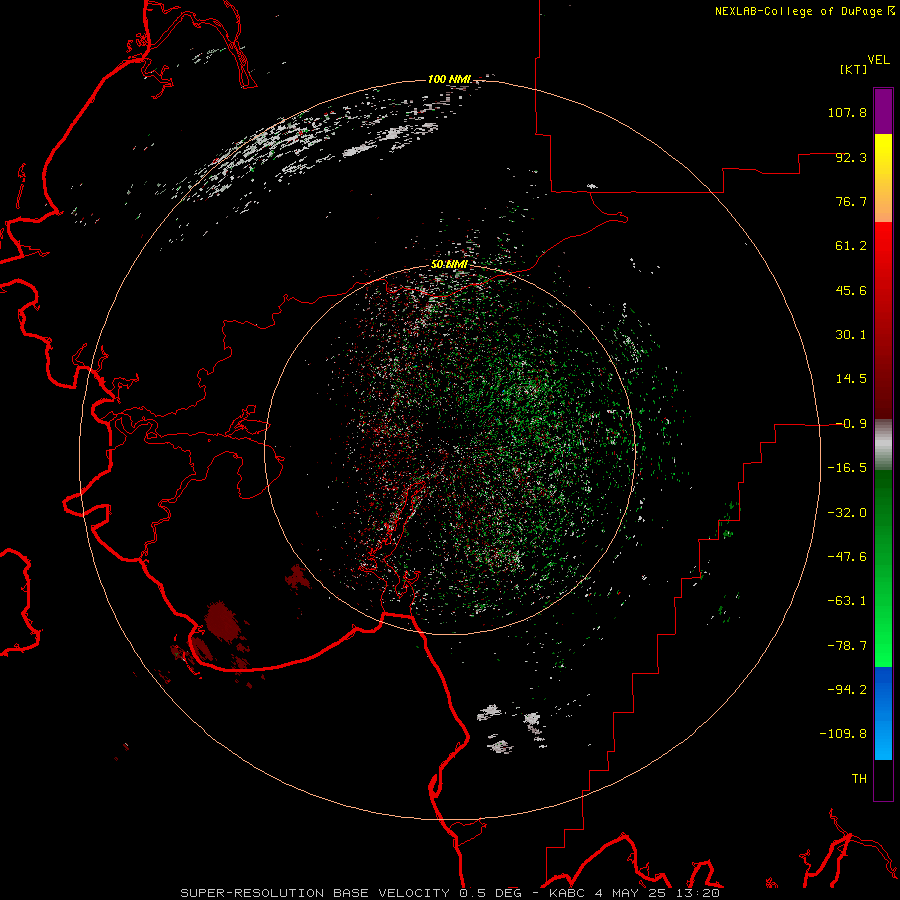Viewport: 900px width, 900px height.
Task: Click the VEL legend title
Action: [x=878, y=60]
